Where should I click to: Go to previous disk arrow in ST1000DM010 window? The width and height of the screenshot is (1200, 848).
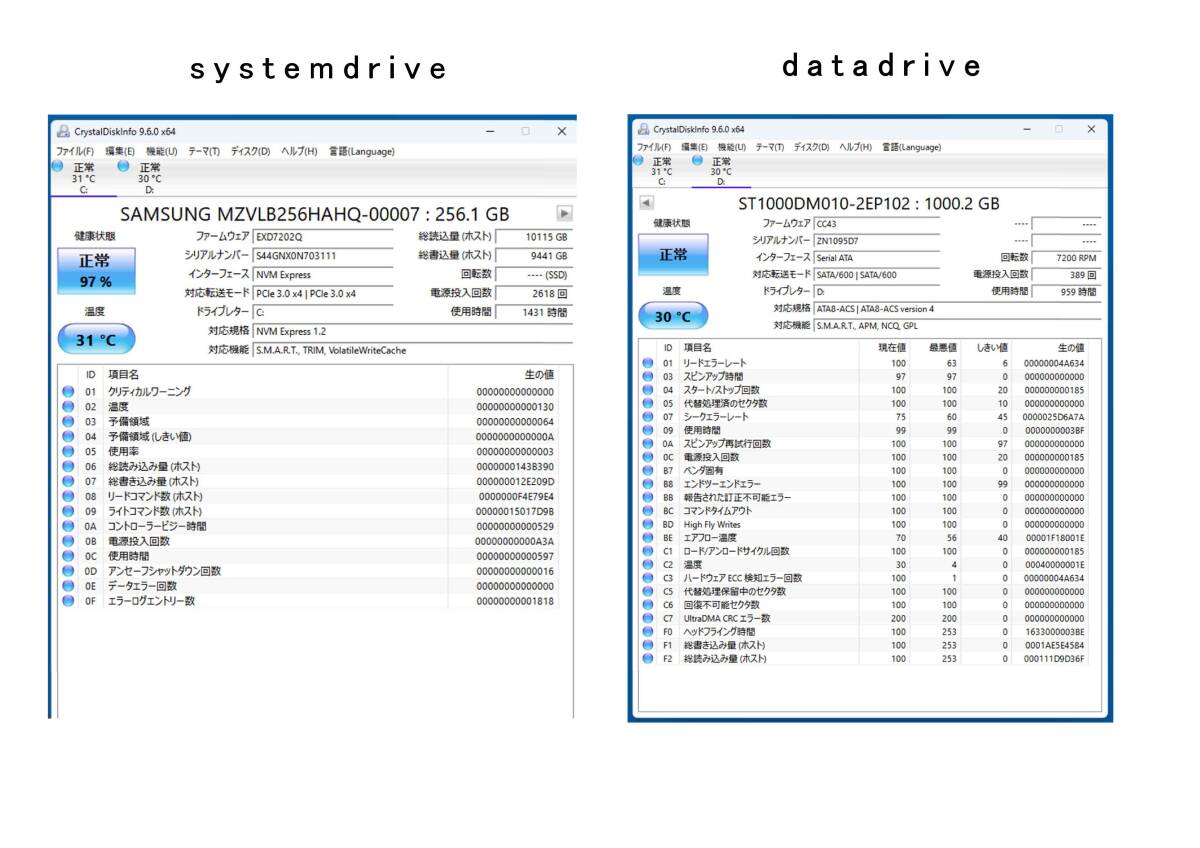[646, 204]
